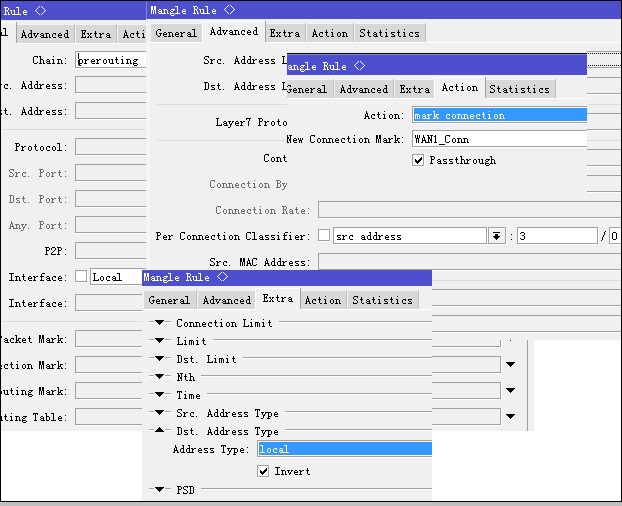Expand the Dst. Limit section

(x=159, y=358)
